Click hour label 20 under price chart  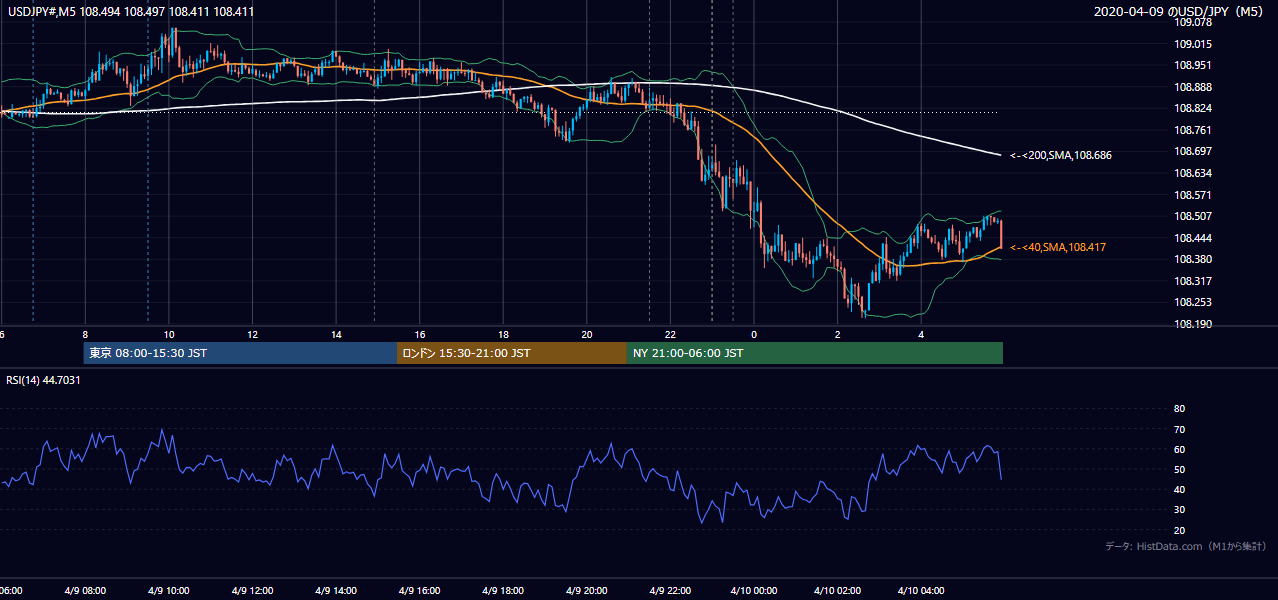click(587, 334)
